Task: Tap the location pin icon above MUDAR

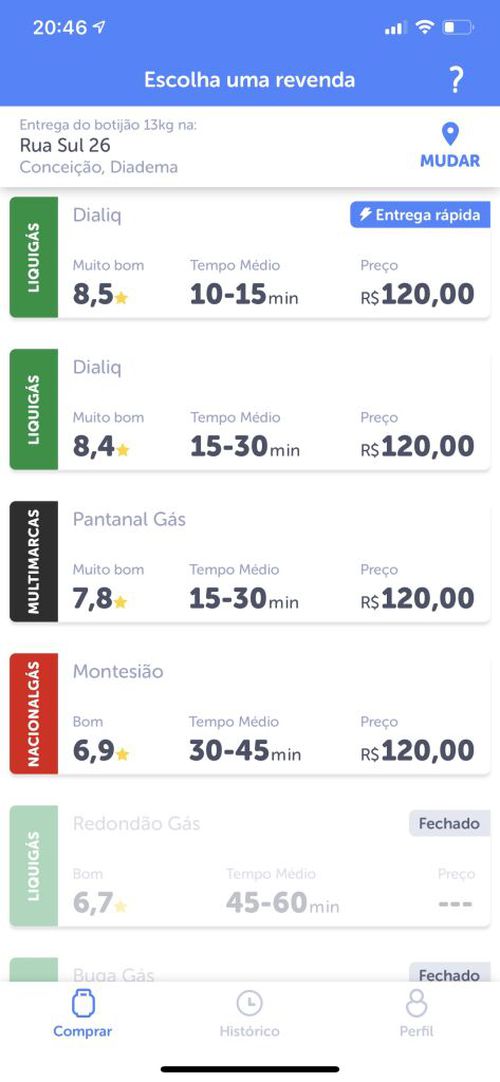Action: pos(450,134)
